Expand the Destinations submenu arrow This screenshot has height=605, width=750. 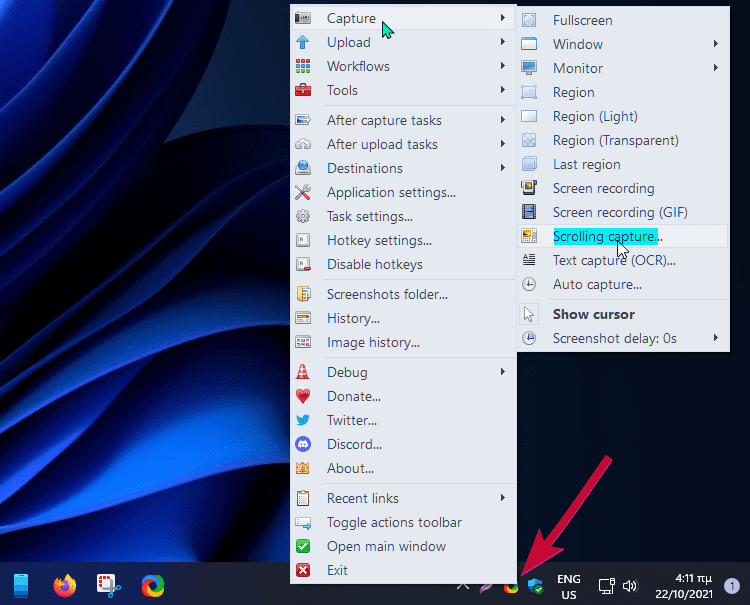click(x=502, y=167)
